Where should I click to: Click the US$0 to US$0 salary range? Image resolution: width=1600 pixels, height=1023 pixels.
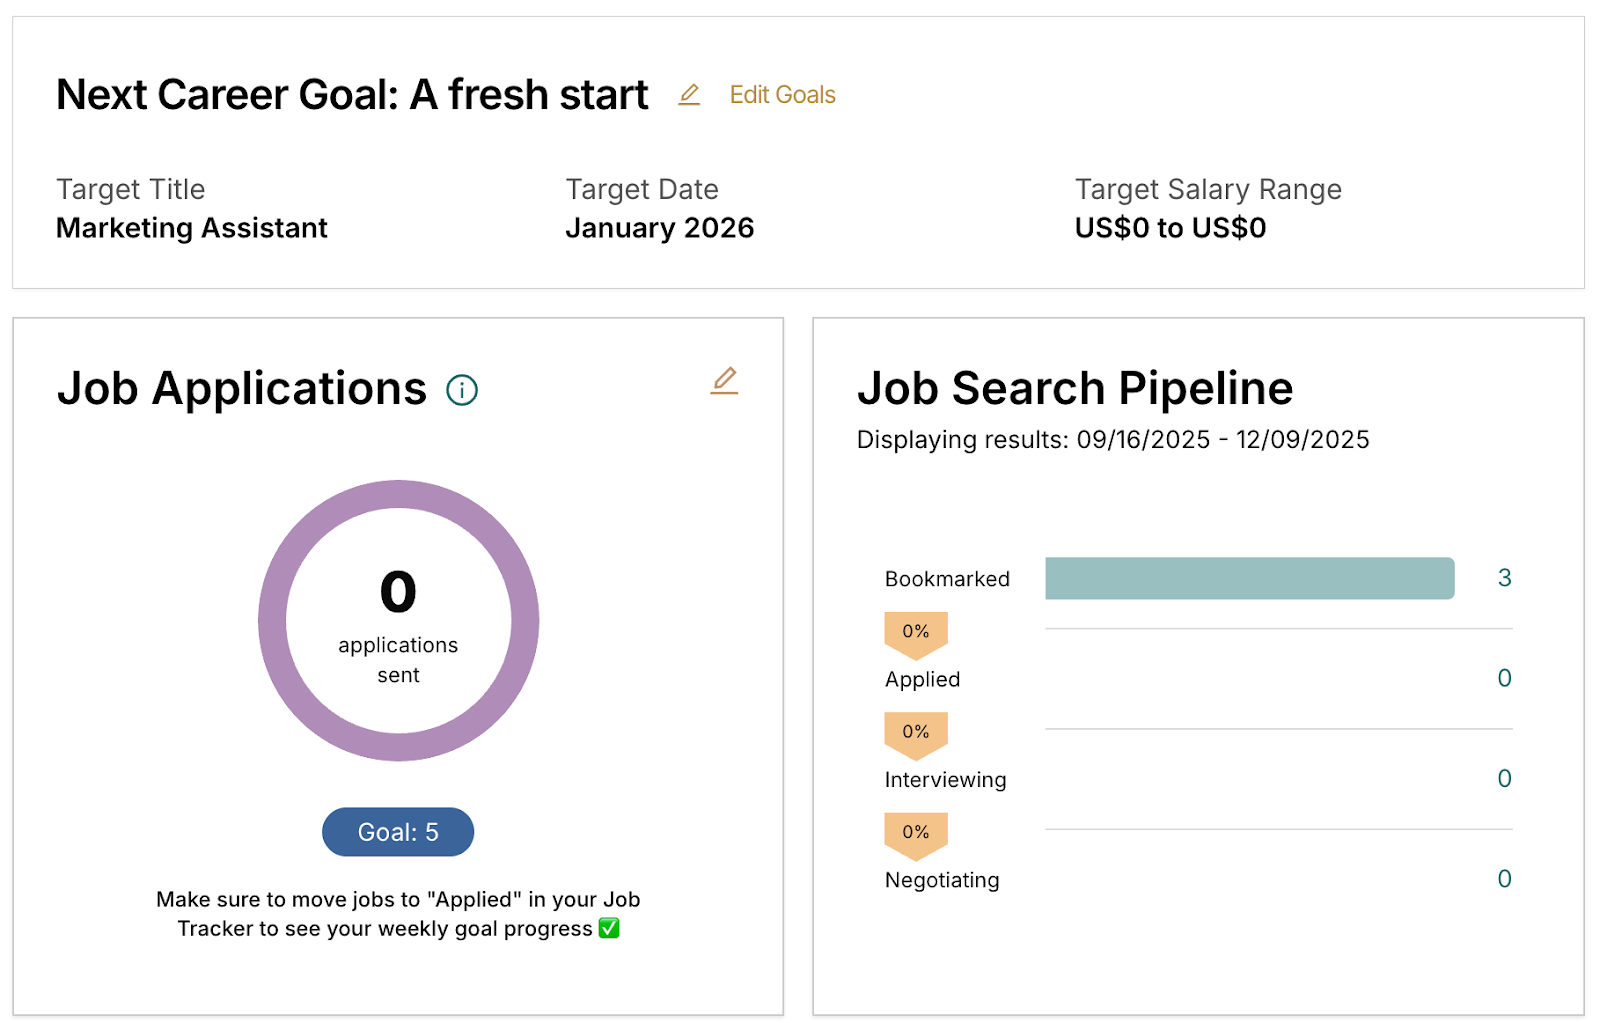(1170, 228)
